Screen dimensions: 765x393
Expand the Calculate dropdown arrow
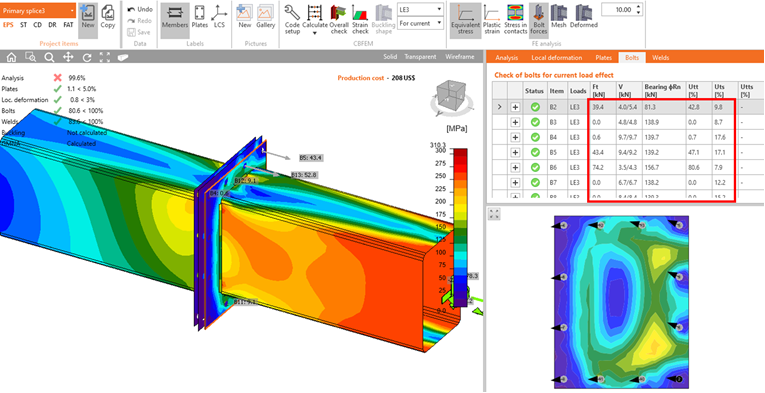(315, 33)
